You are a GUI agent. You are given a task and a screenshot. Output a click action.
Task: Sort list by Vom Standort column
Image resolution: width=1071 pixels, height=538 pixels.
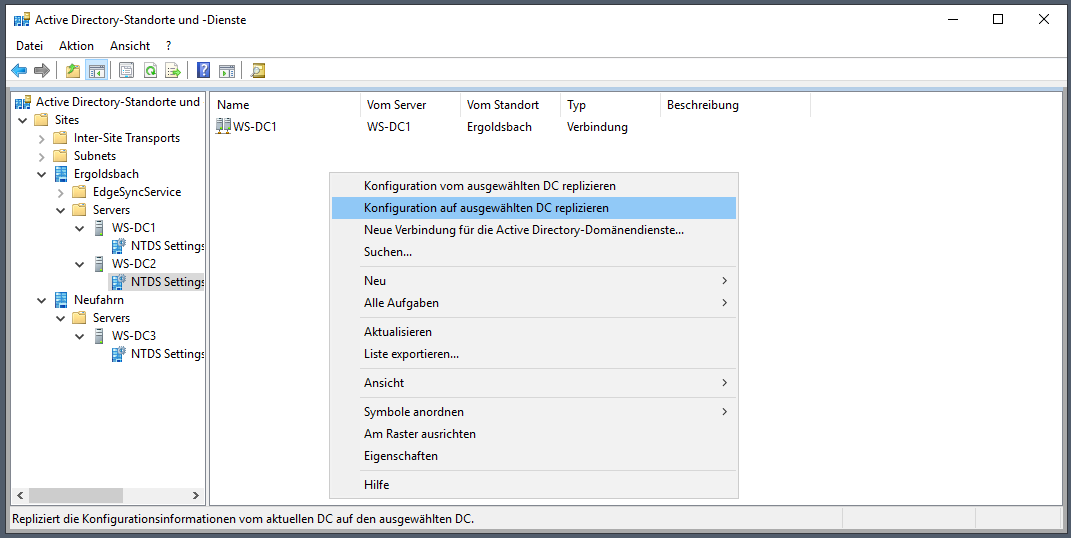click(510, 105)
